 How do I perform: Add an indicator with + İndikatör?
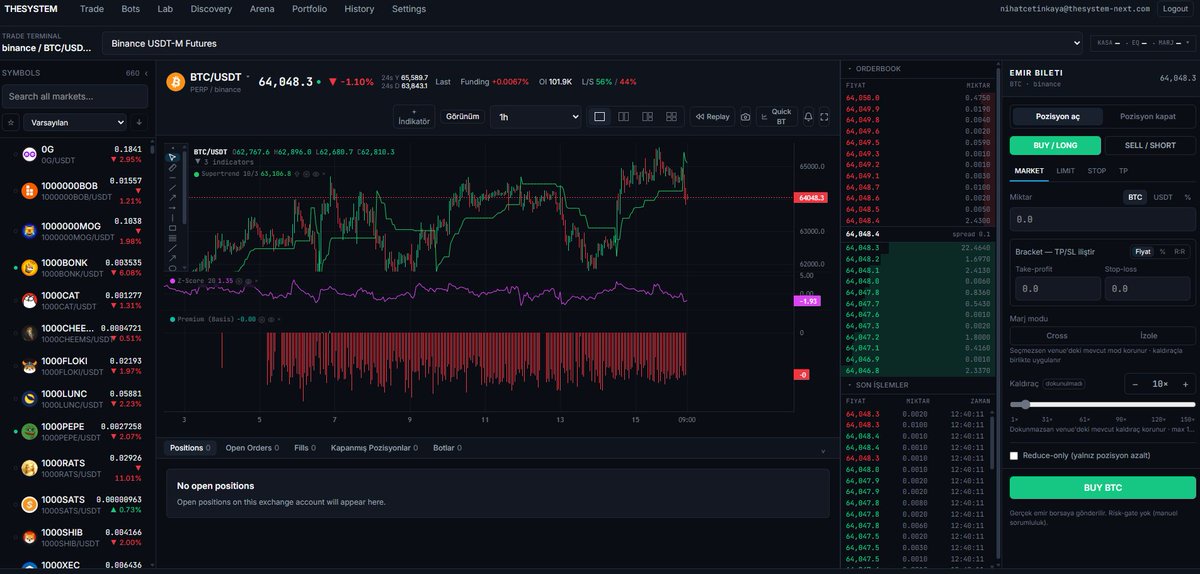pos(414,117)
